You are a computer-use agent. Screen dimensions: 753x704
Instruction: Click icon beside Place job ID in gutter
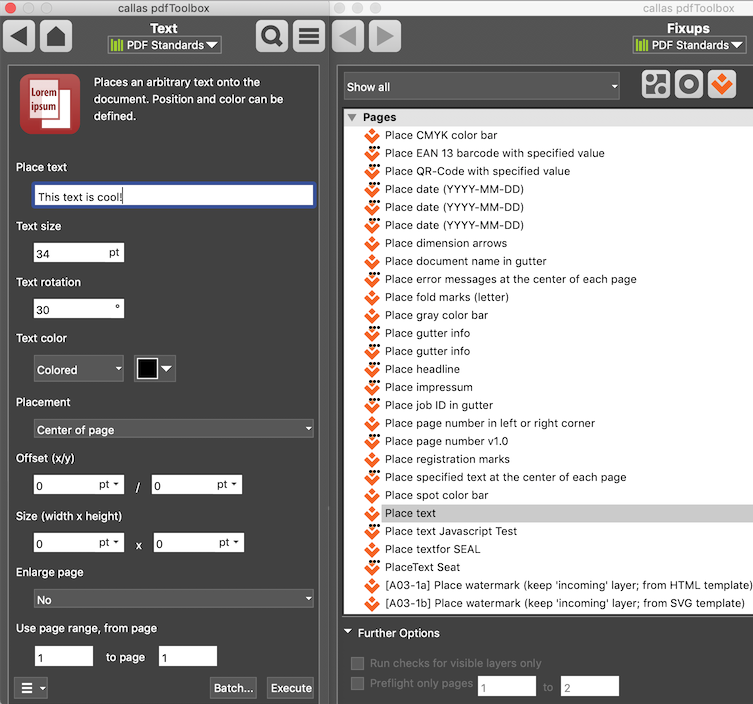click(x=372, y=406)
